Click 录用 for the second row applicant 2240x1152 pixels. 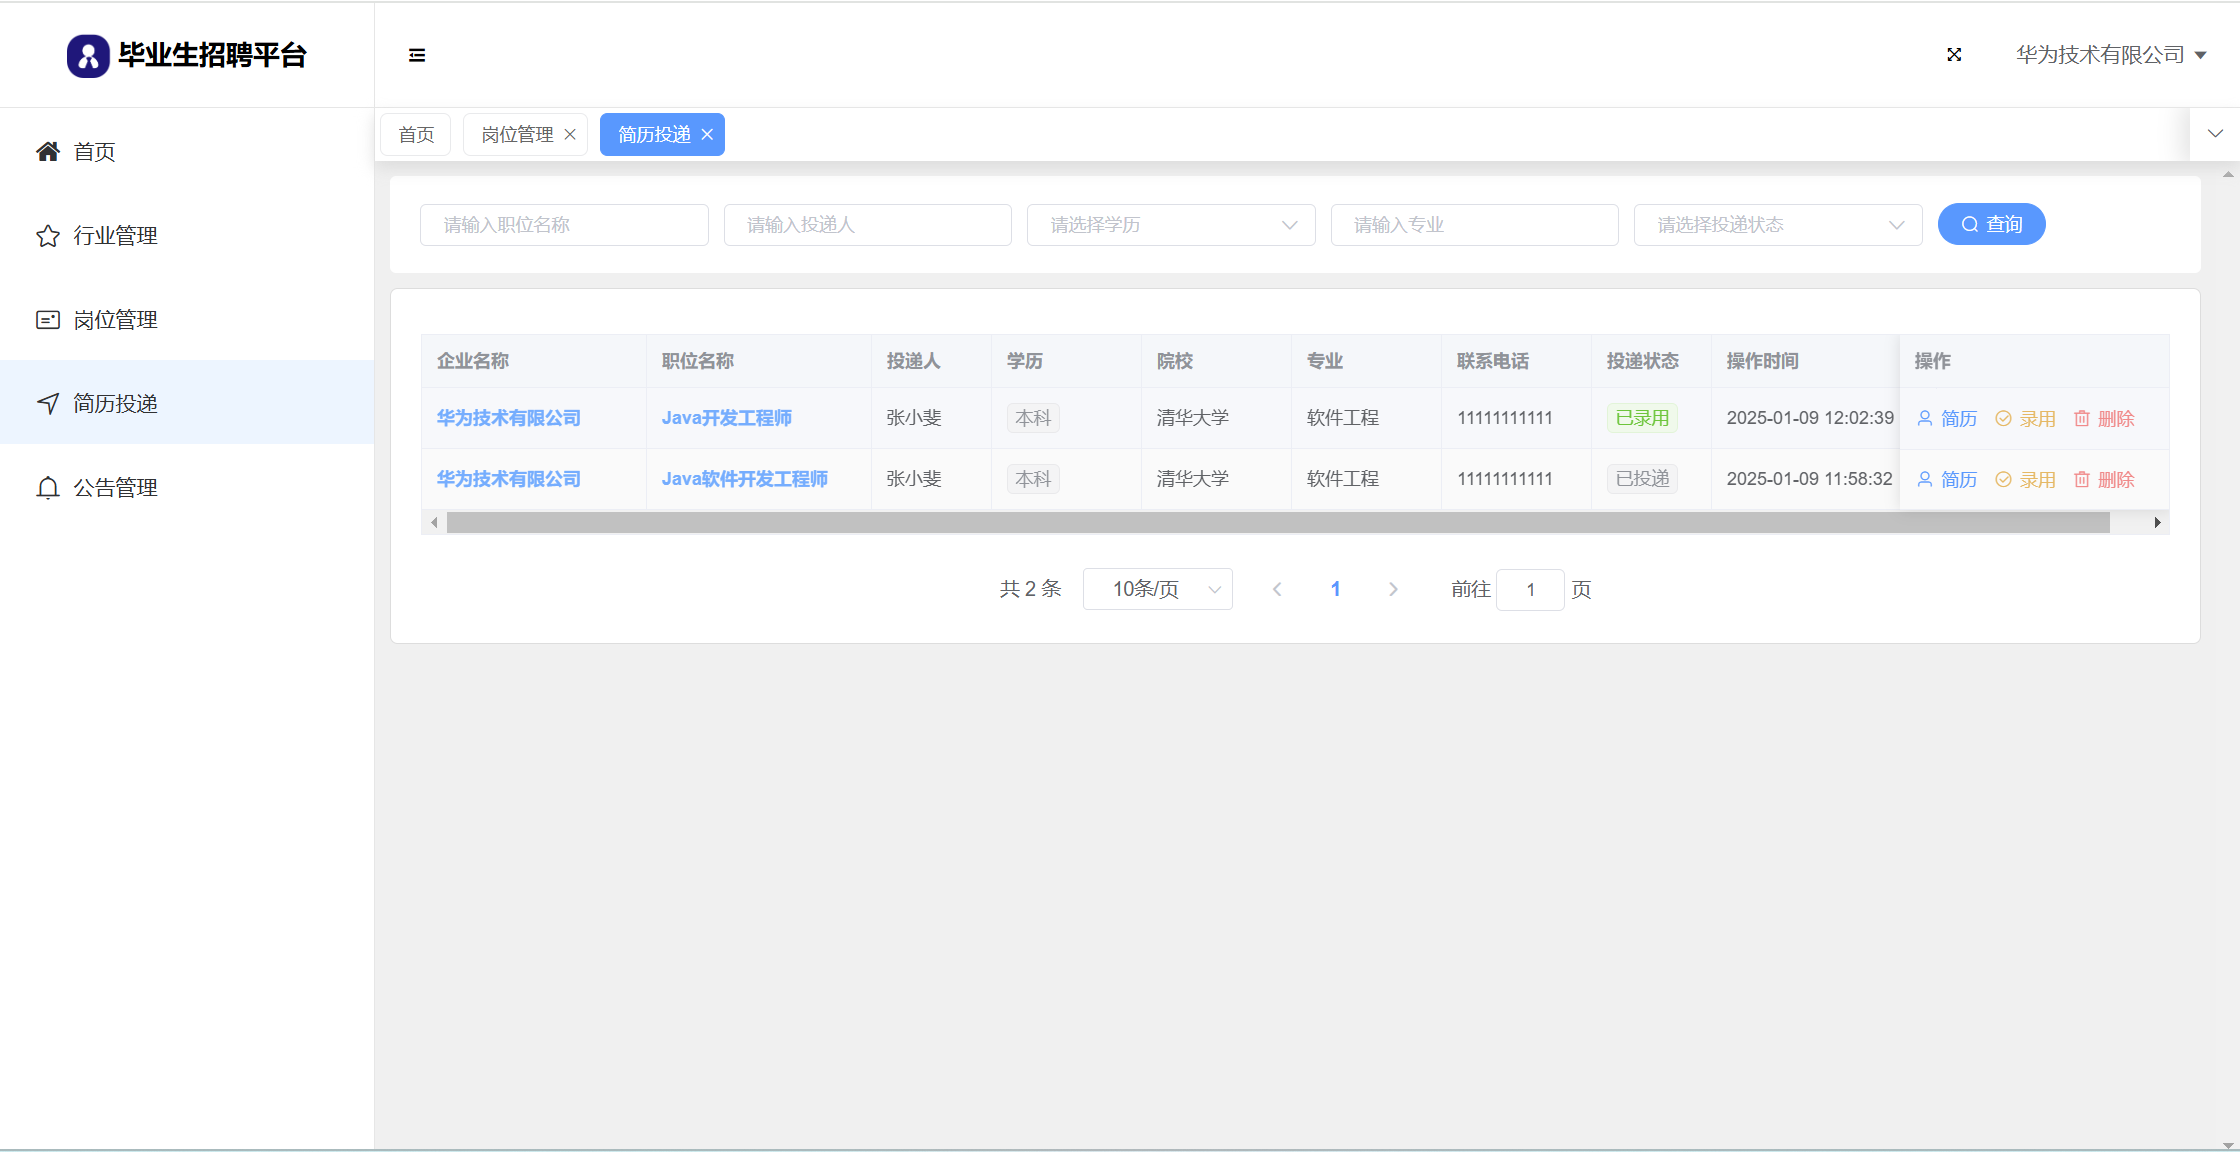(x=2026, y=480)
